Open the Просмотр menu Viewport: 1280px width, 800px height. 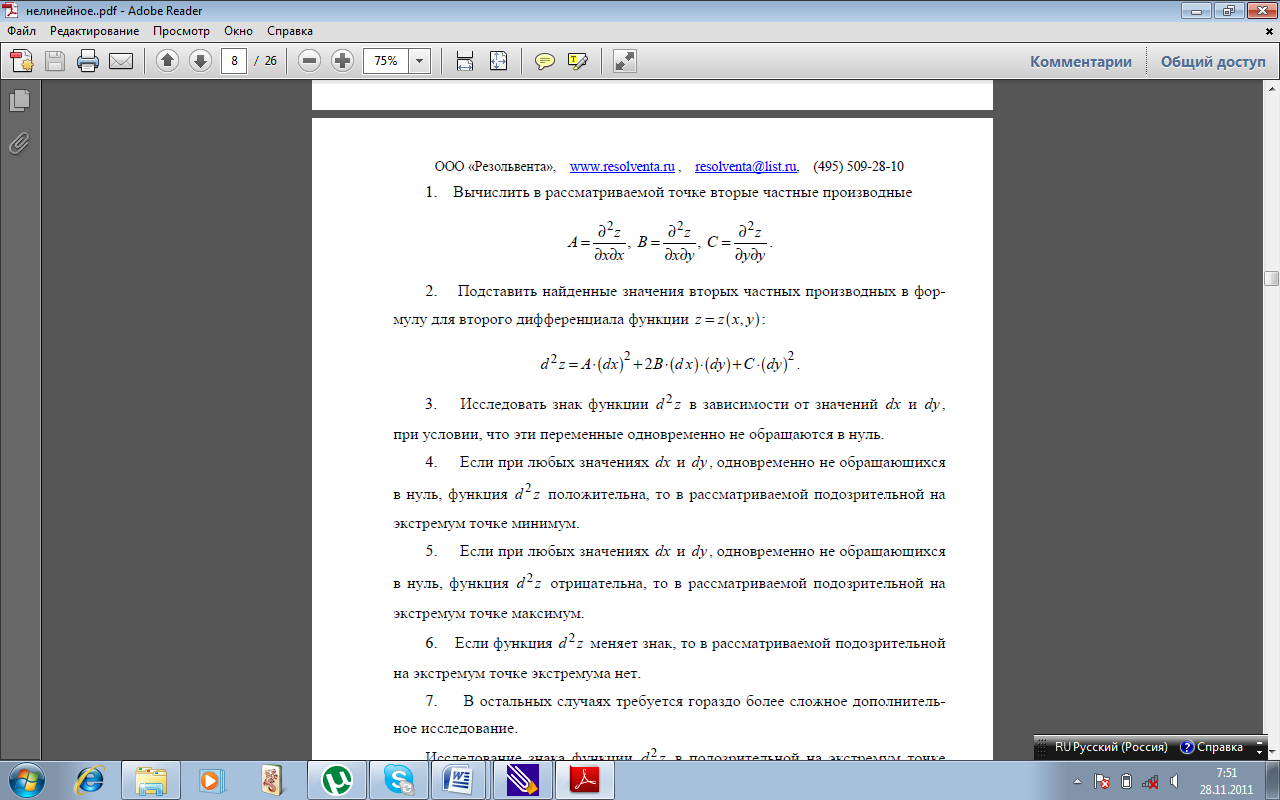click(181, 31)
